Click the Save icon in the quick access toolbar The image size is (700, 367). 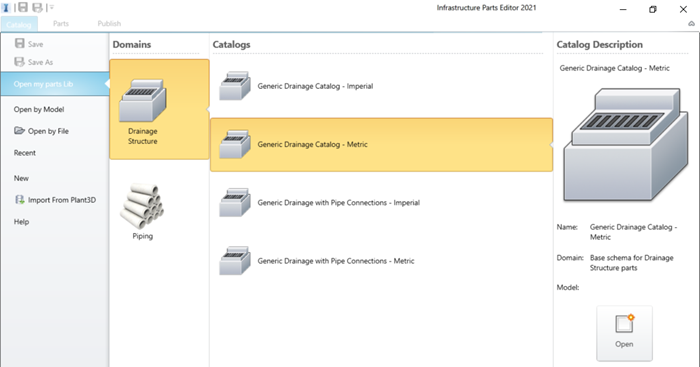[x=22, y=7]
